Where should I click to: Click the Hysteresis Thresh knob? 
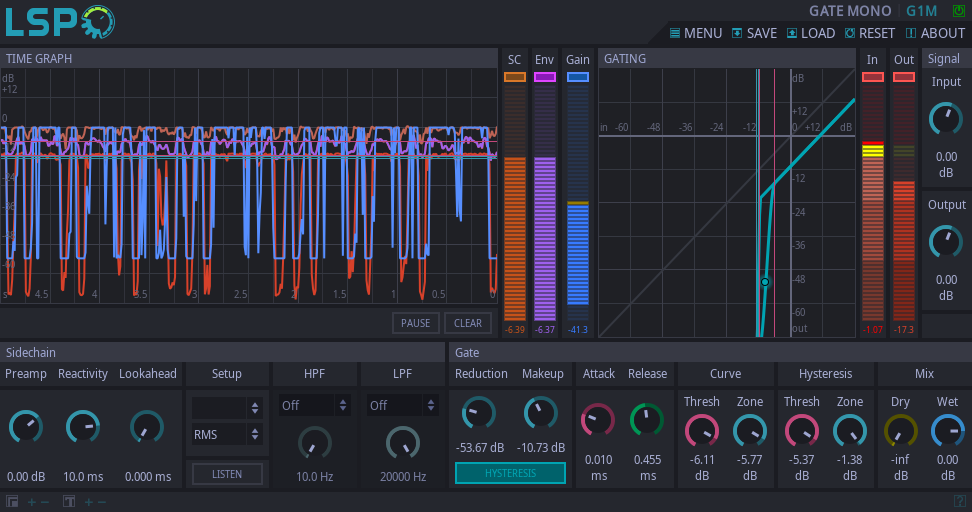(802, 430)
